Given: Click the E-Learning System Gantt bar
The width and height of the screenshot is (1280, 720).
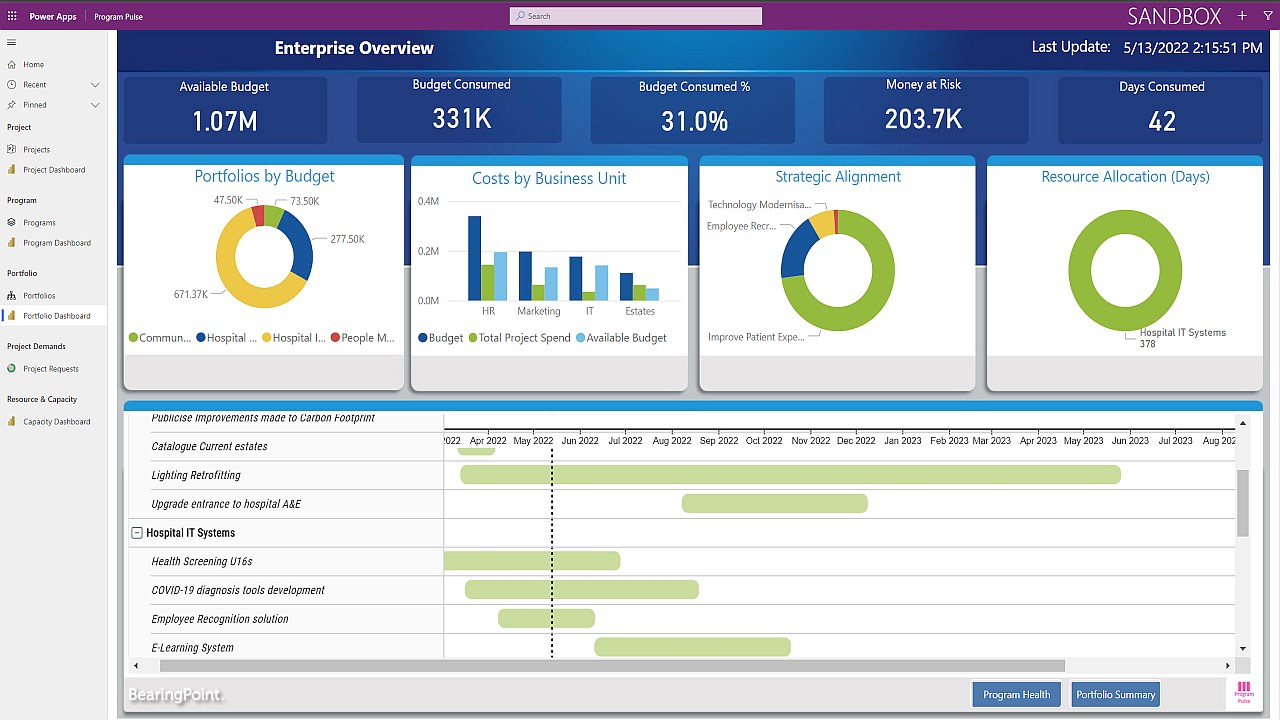Looking at the screenshot, I should point(692,648).
